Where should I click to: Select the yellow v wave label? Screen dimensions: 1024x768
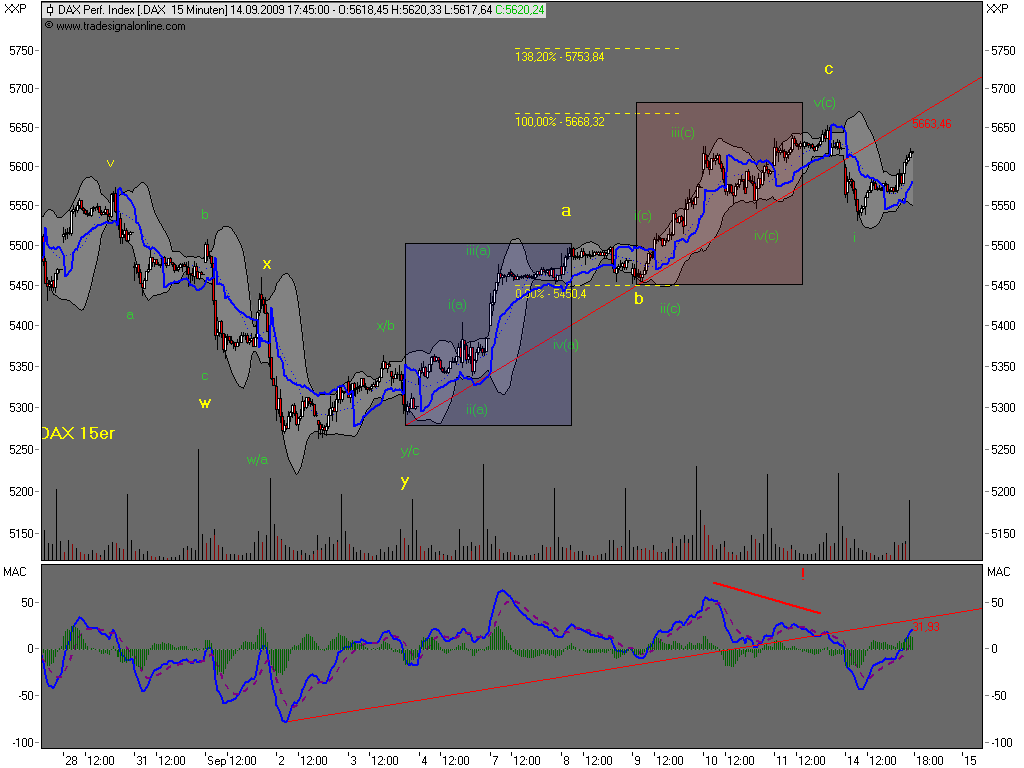[x=110, y=163]
